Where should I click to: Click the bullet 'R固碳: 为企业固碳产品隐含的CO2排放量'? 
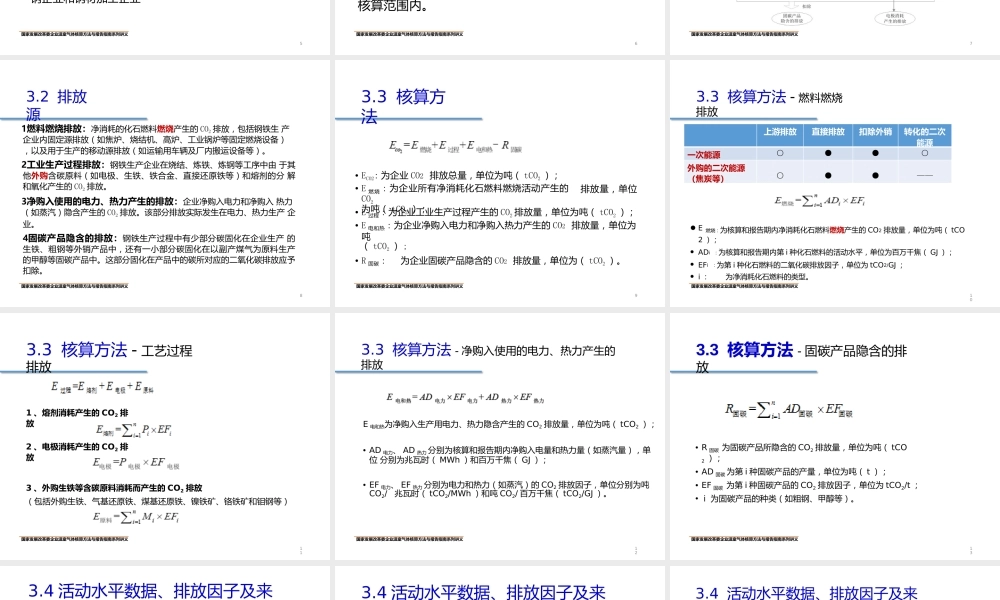tap(488, 261)
